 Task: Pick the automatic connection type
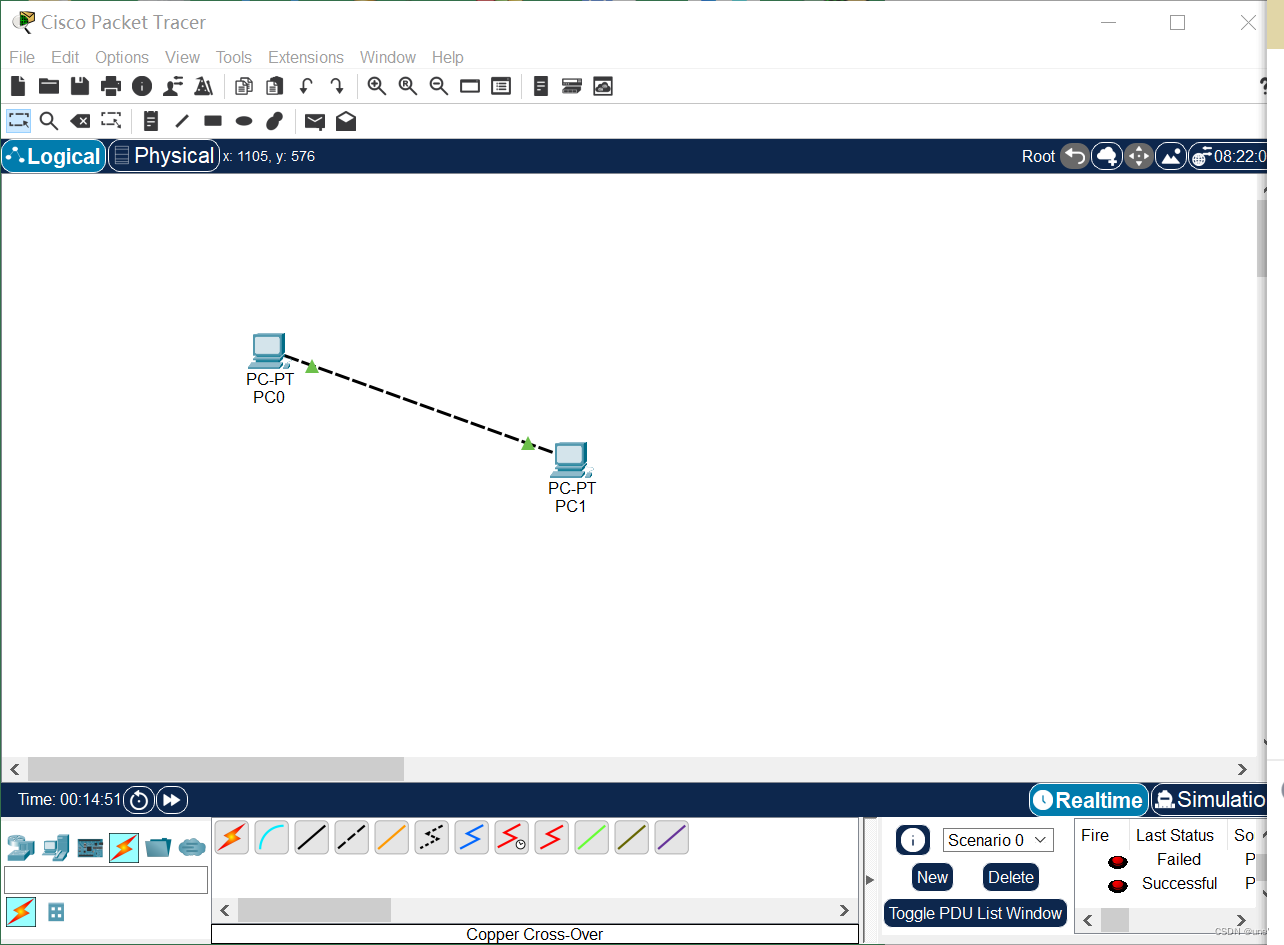(232, 837)
